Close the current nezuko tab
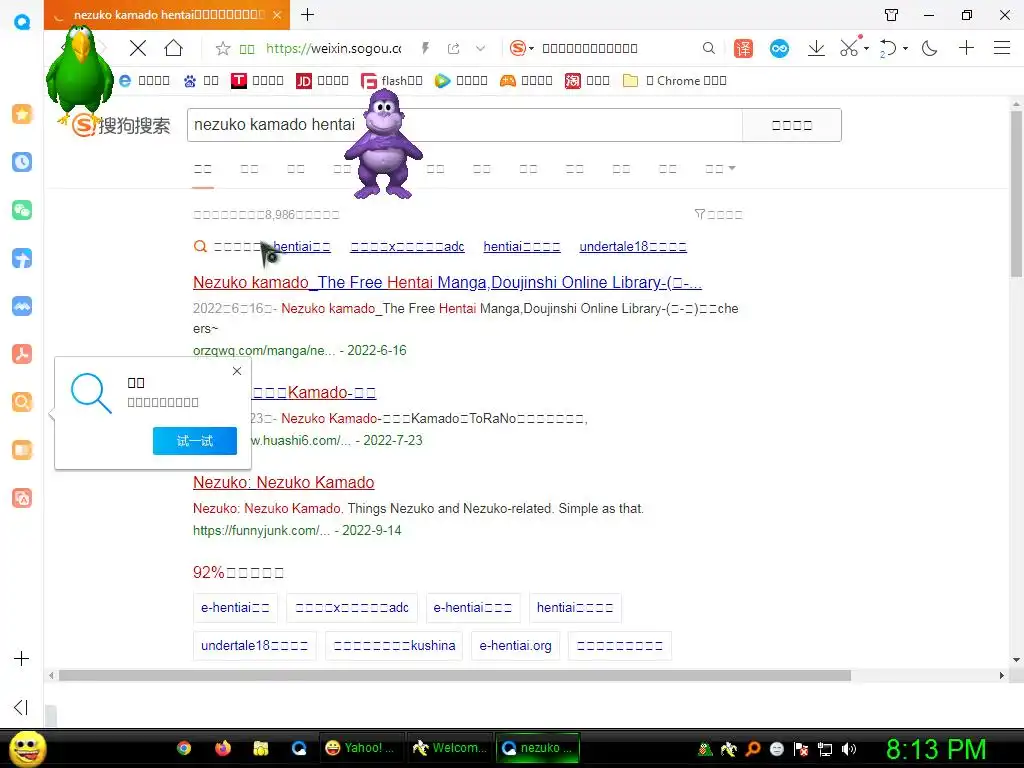Image resolution: width=1024 pixels, height=768 pixels. 277,14
